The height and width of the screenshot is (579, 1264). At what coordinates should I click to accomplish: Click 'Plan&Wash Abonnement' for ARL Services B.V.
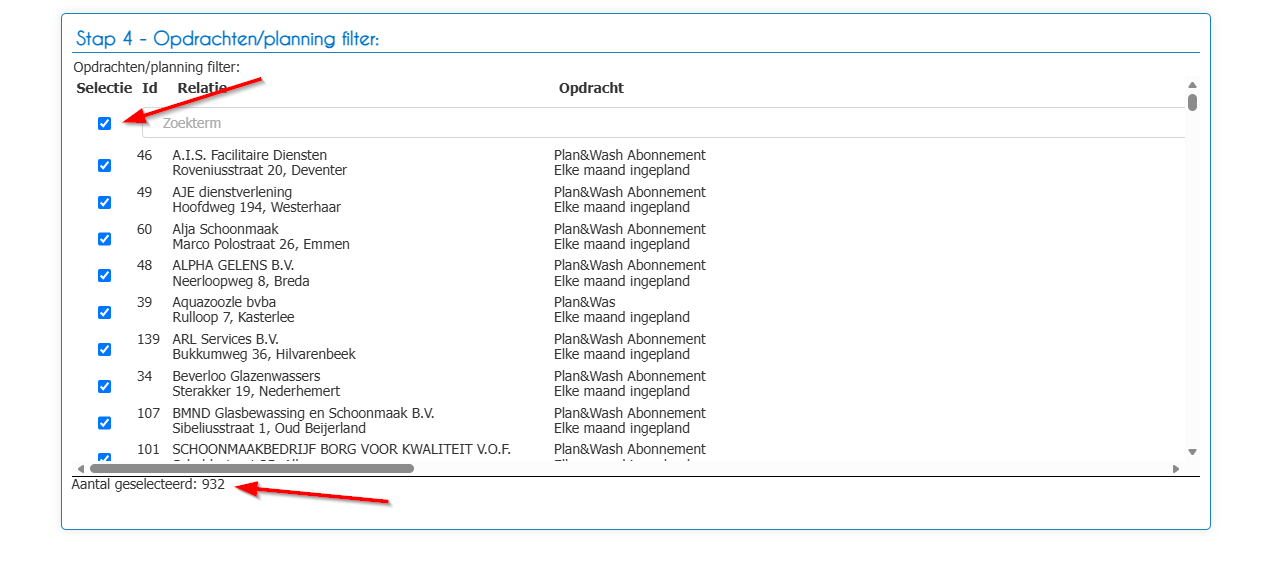(x=630, y=339)
